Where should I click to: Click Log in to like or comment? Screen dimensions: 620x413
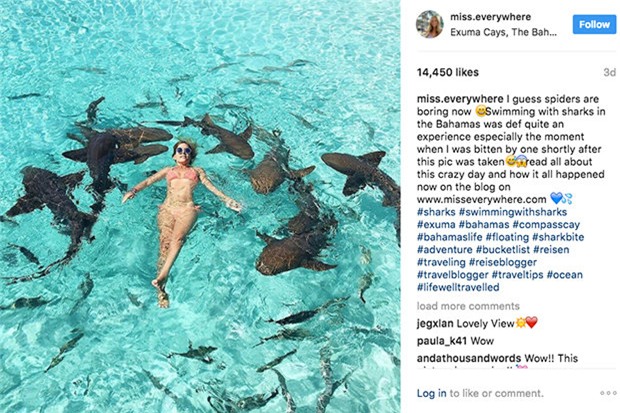coord(433,394)
